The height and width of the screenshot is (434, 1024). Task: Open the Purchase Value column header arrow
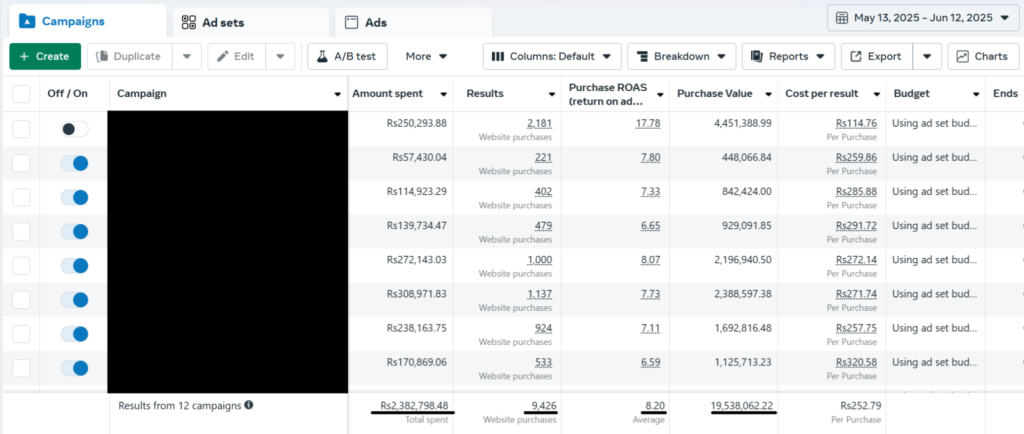769,95
